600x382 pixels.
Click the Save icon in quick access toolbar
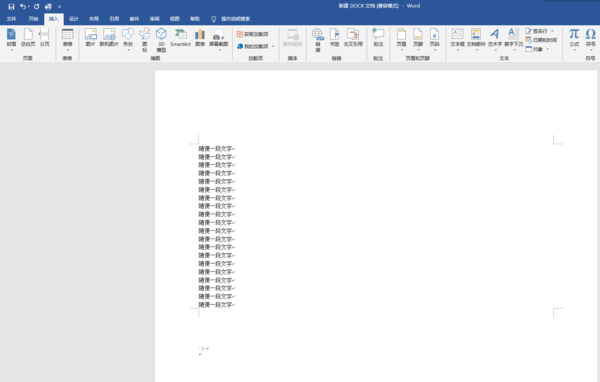pyautogui.click(x=11, y=7)
